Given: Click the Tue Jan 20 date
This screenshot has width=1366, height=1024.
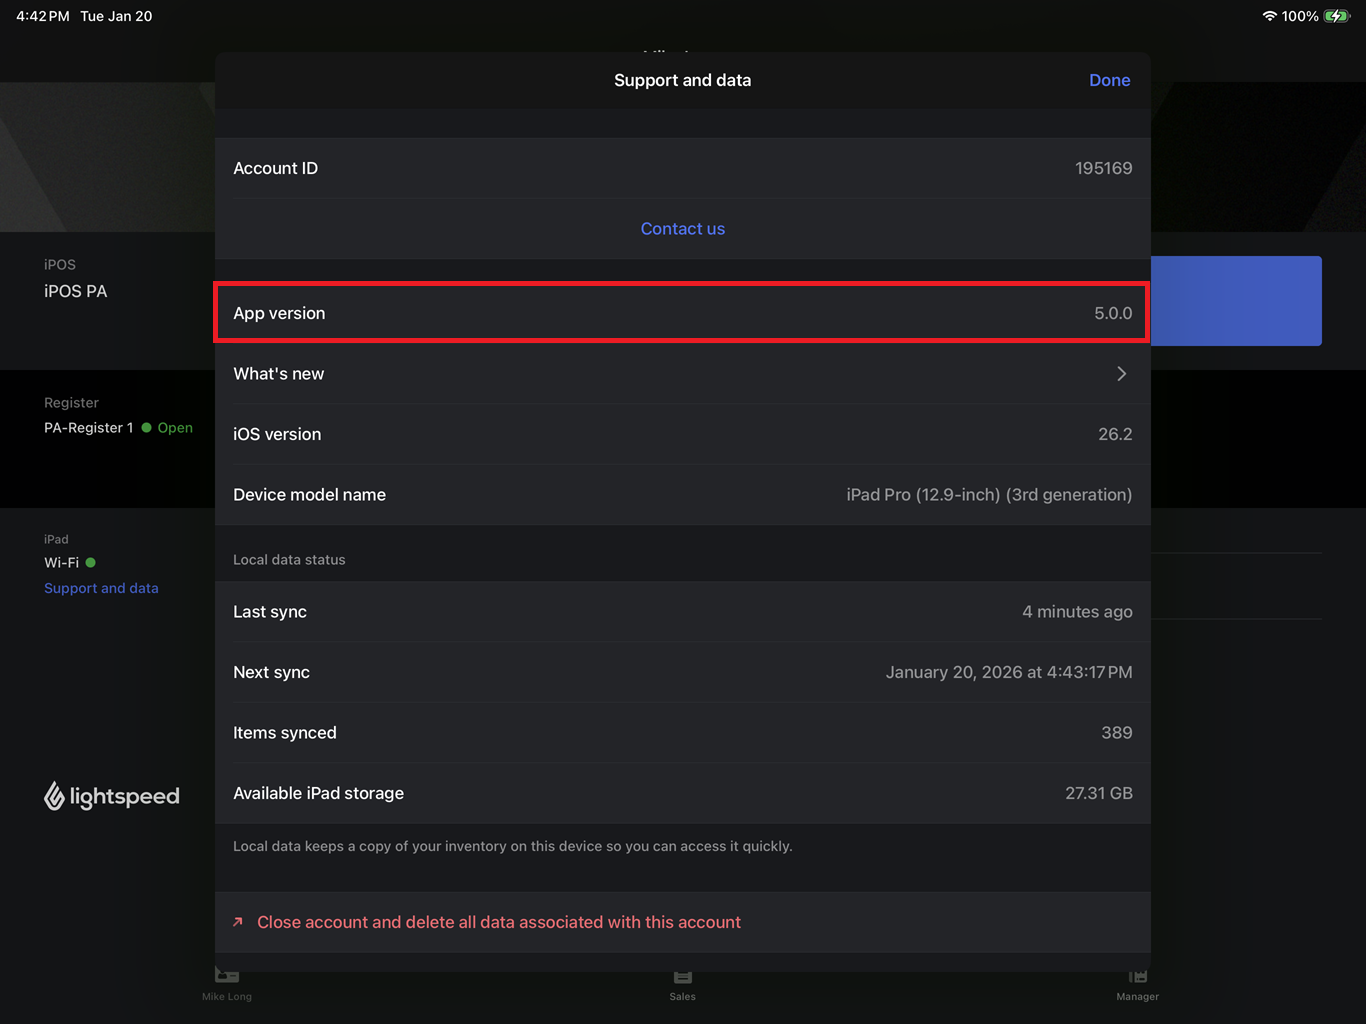Looking at the screenshot, I should 116,16.
